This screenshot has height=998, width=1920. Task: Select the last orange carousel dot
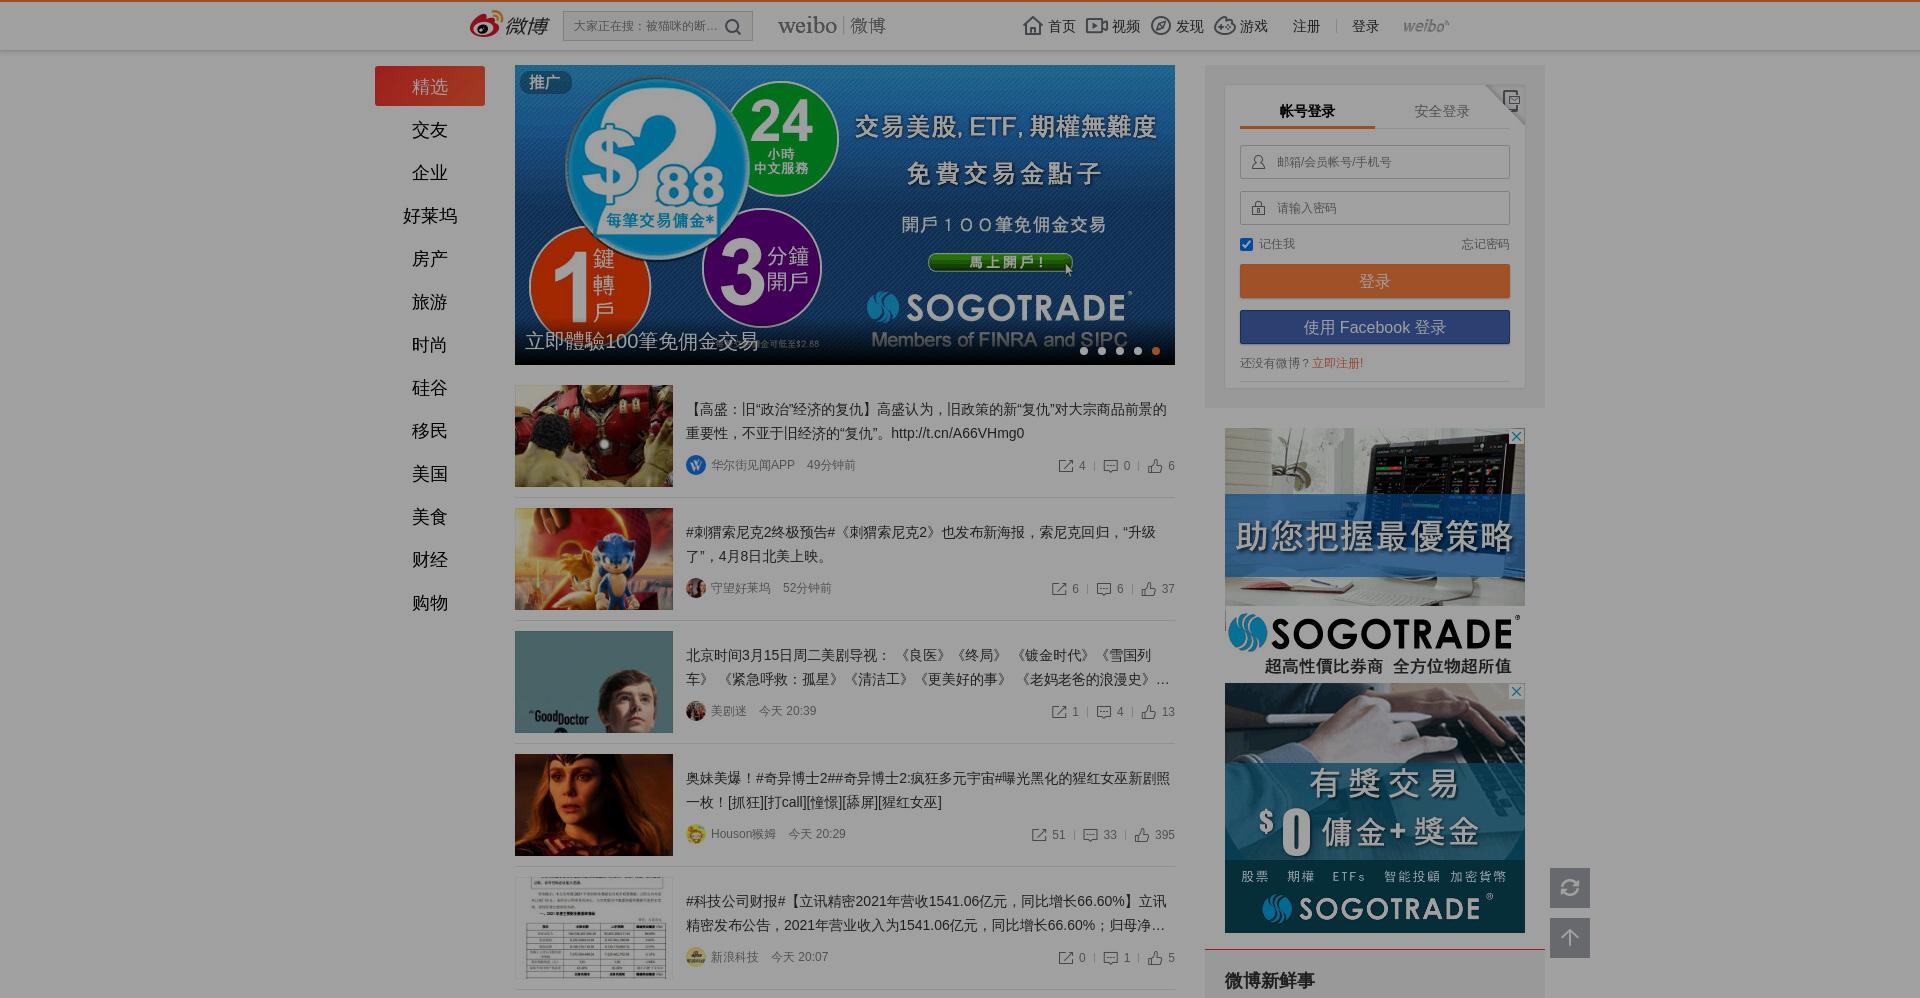click(x=1156, y=351)
